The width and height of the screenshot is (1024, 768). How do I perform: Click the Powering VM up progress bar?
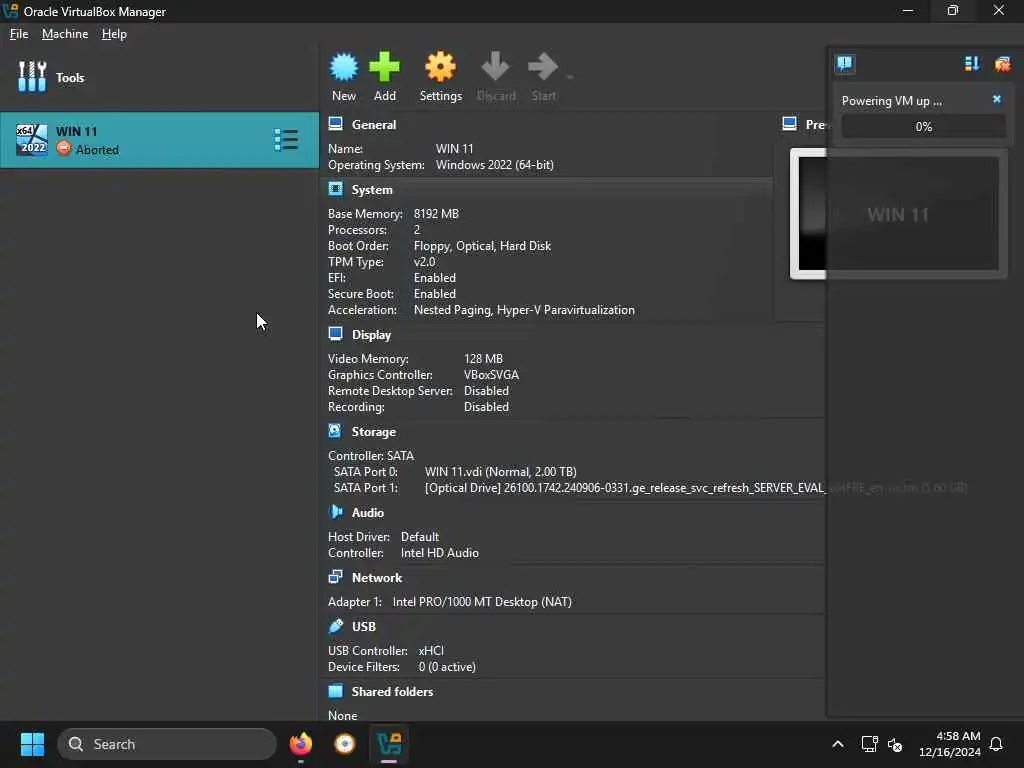pos(923,127)
